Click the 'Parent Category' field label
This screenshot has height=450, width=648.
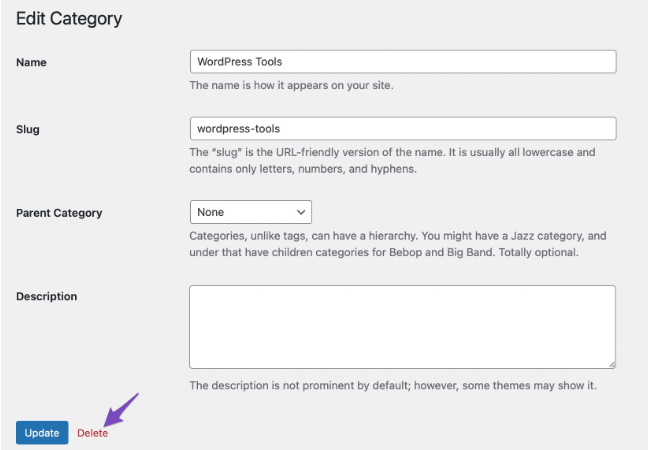pos(59,213)
